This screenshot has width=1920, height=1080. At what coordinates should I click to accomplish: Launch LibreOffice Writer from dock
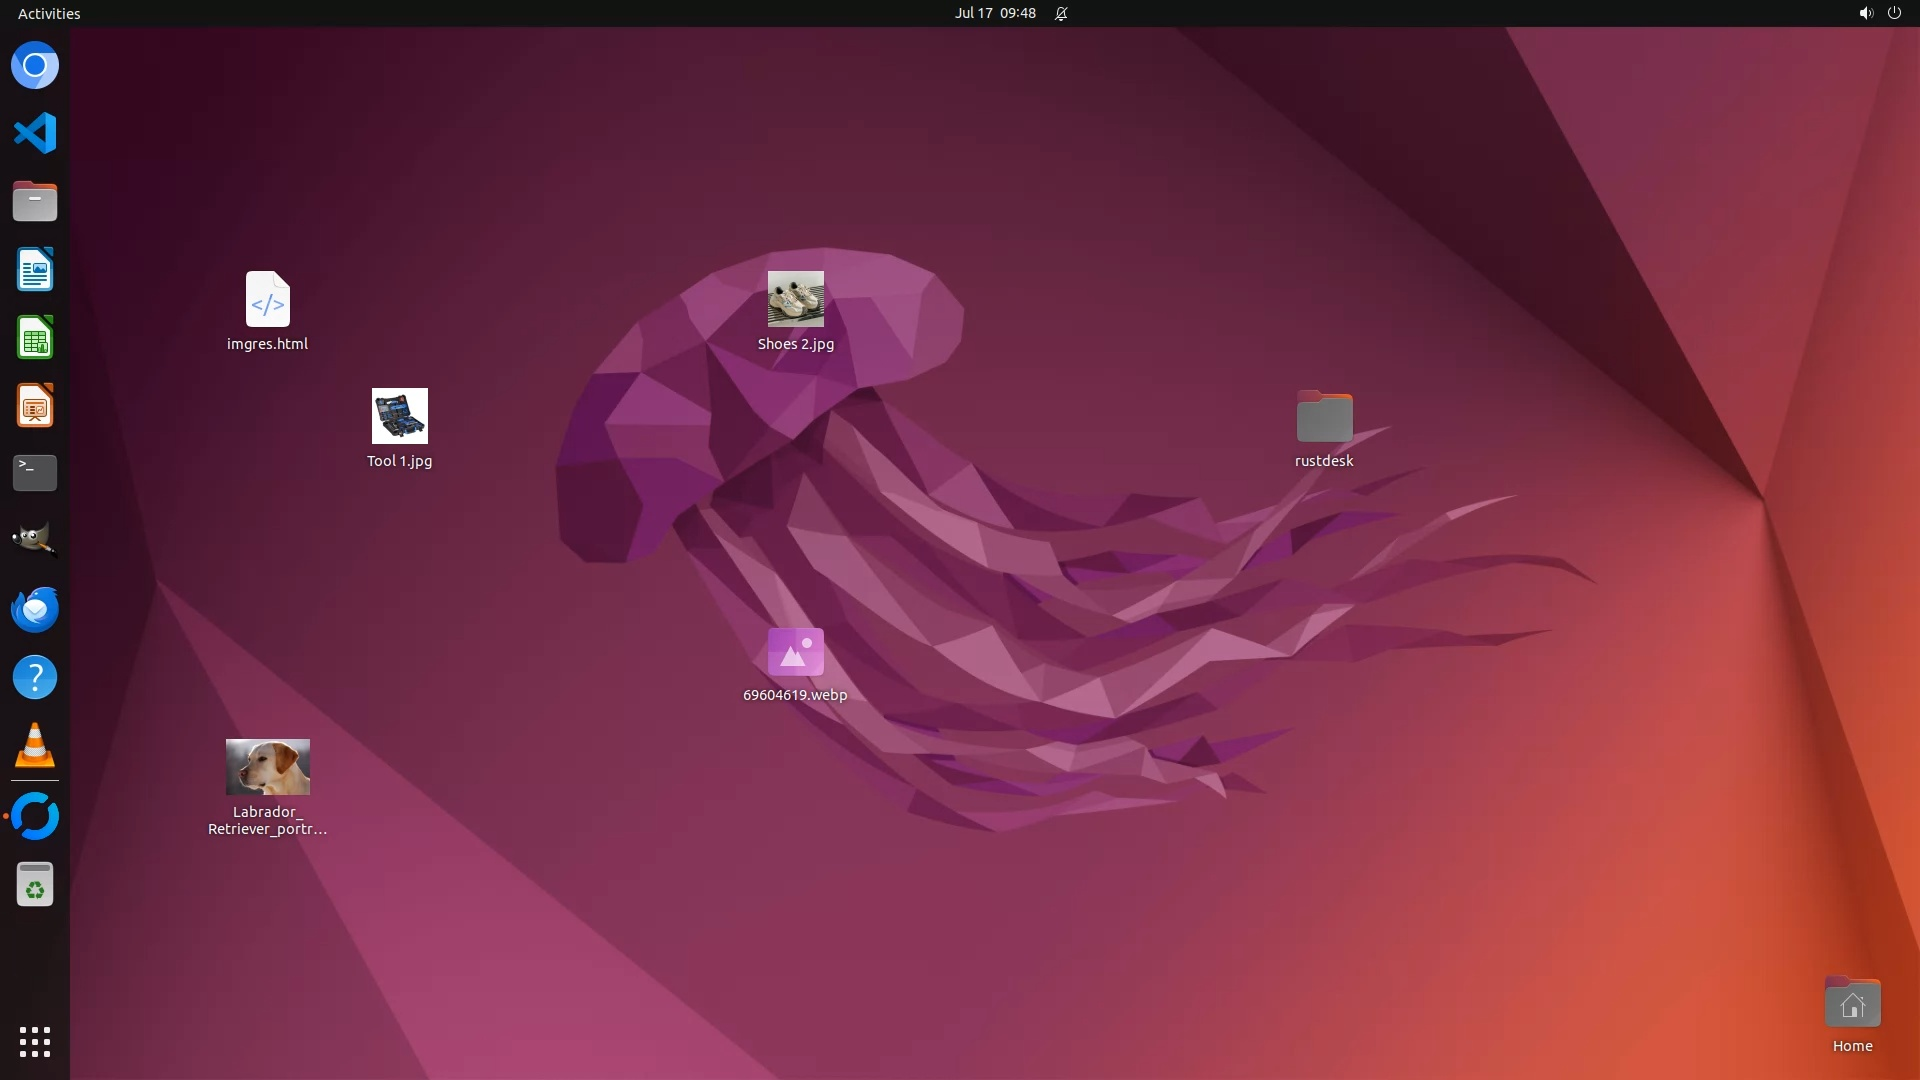(35, 270)
